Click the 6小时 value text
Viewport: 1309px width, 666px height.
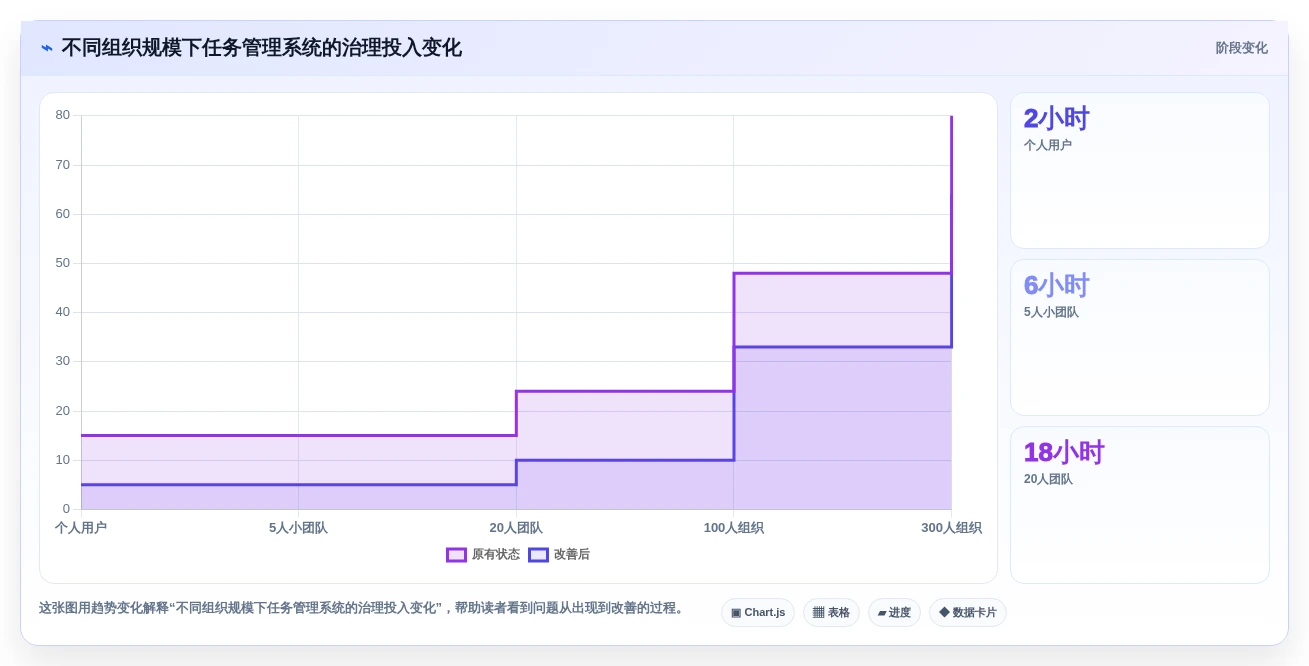[1056, 286]
